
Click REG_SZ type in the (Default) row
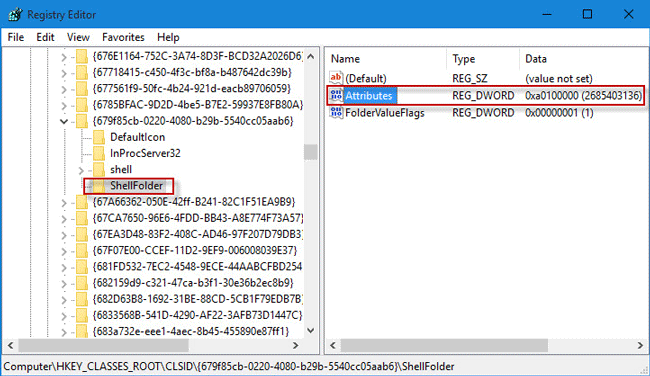[x=470, y=78]
